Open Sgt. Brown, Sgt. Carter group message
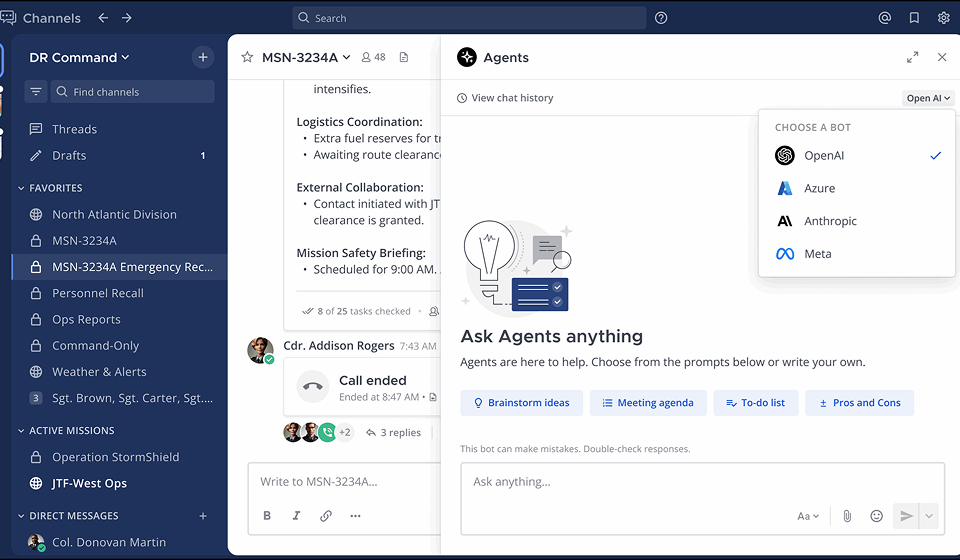The width and height of the screenshot is (960, 560). 119,398
